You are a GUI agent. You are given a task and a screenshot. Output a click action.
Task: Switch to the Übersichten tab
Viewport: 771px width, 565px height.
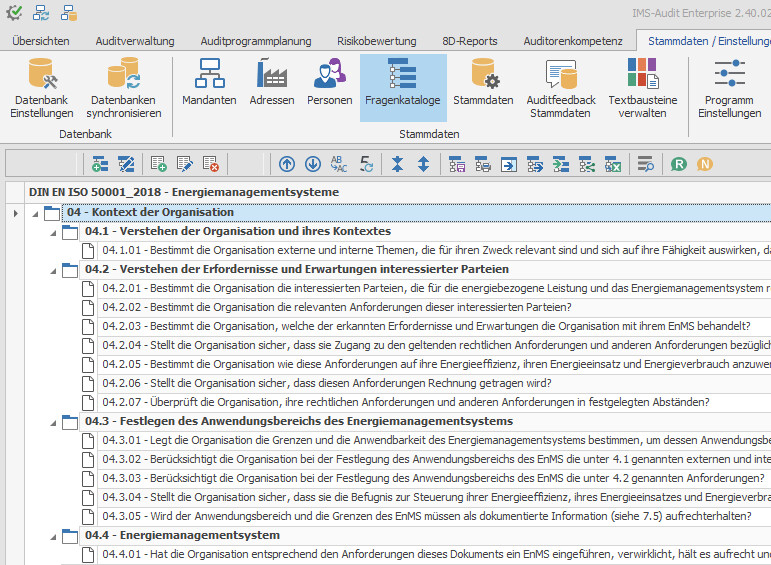(41, 41)
